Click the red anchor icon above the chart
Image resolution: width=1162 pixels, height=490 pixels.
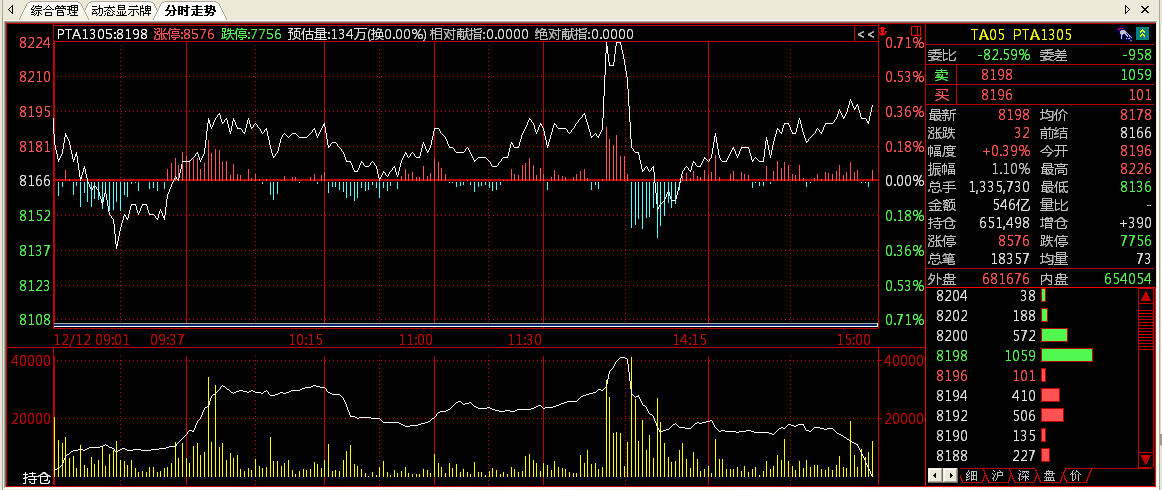pyautogui.click(x=883, y=31)
